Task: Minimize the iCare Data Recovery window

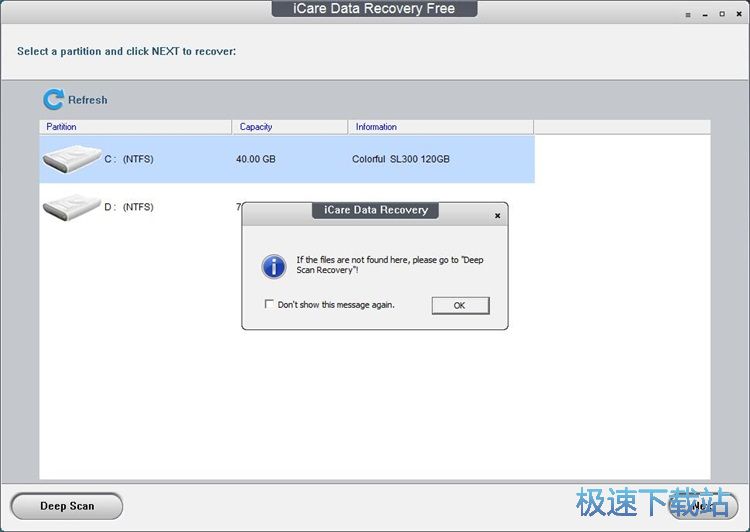Action: click(x=705, y=15)
